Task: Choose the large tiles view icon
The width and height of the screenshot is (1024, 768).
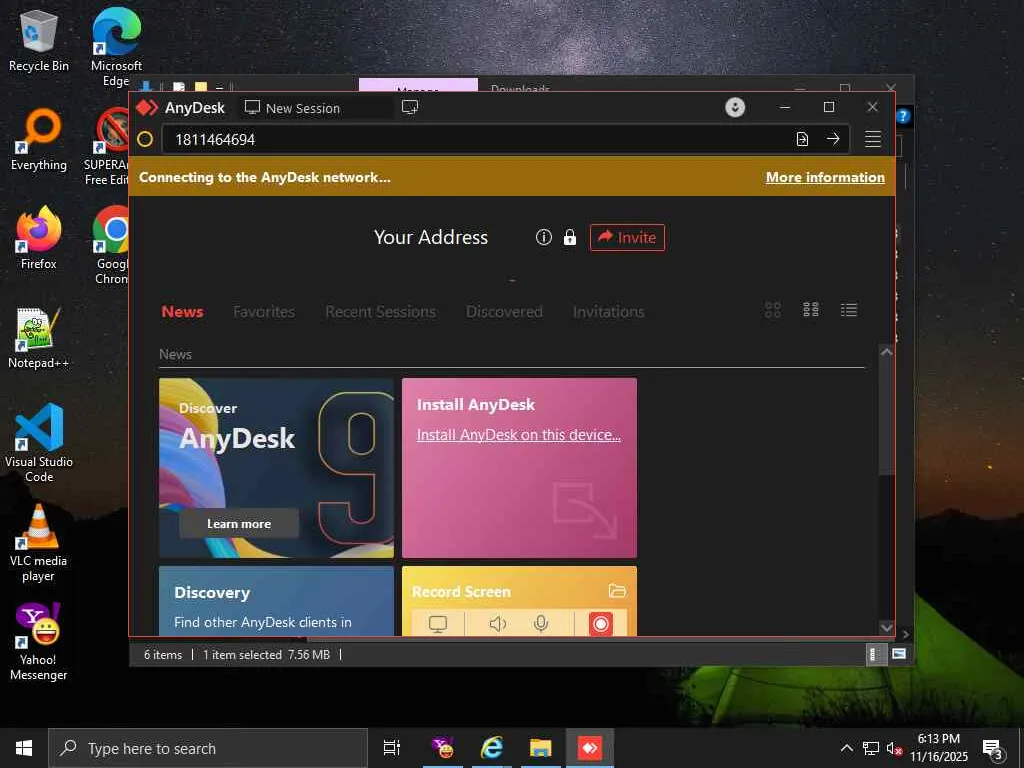Action: coord(773,310)
